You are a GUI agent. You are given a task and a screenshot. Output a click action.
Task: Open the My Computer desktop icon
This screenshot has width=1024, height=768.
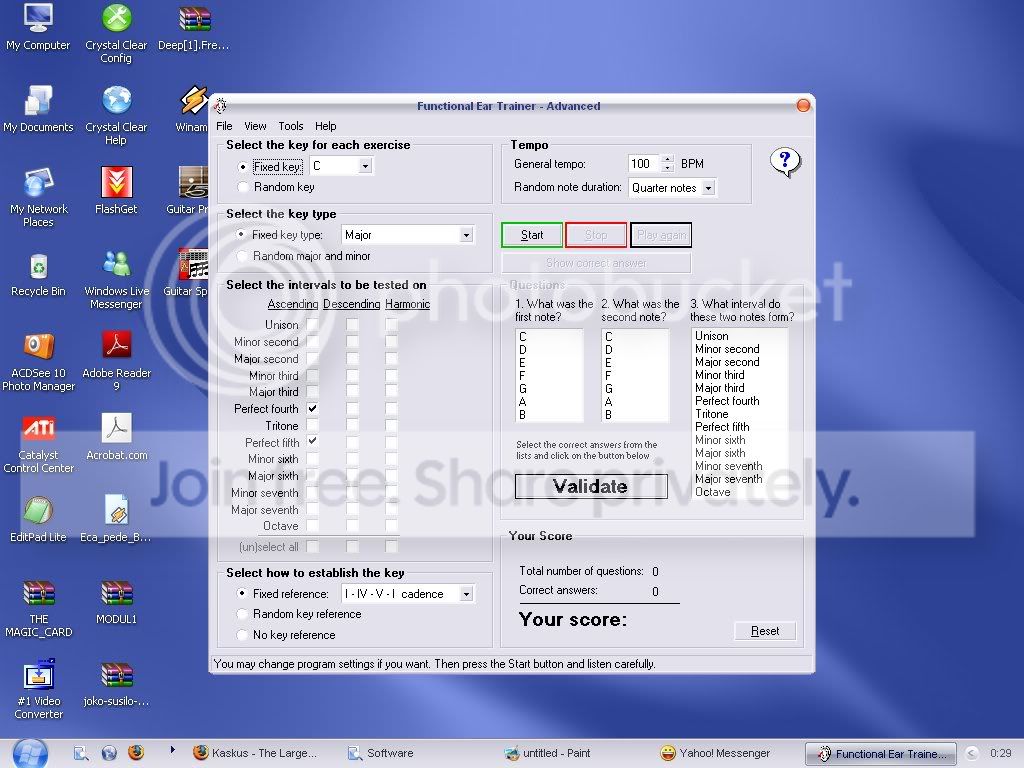38,27
